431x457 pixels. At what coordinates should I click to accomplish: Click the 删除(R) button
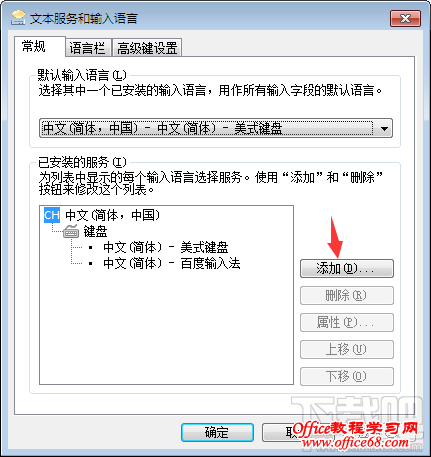tap(347, 296)
